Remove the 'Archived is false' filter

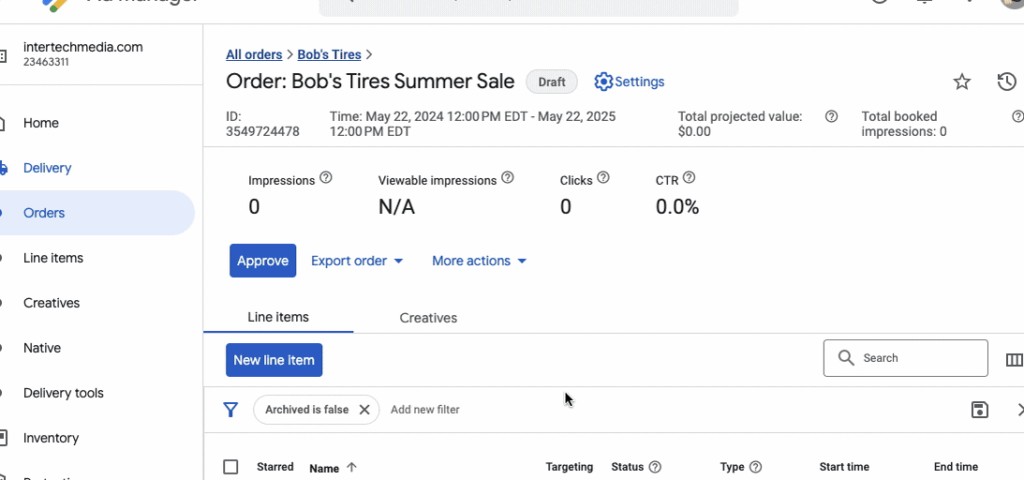coord(364,409)
